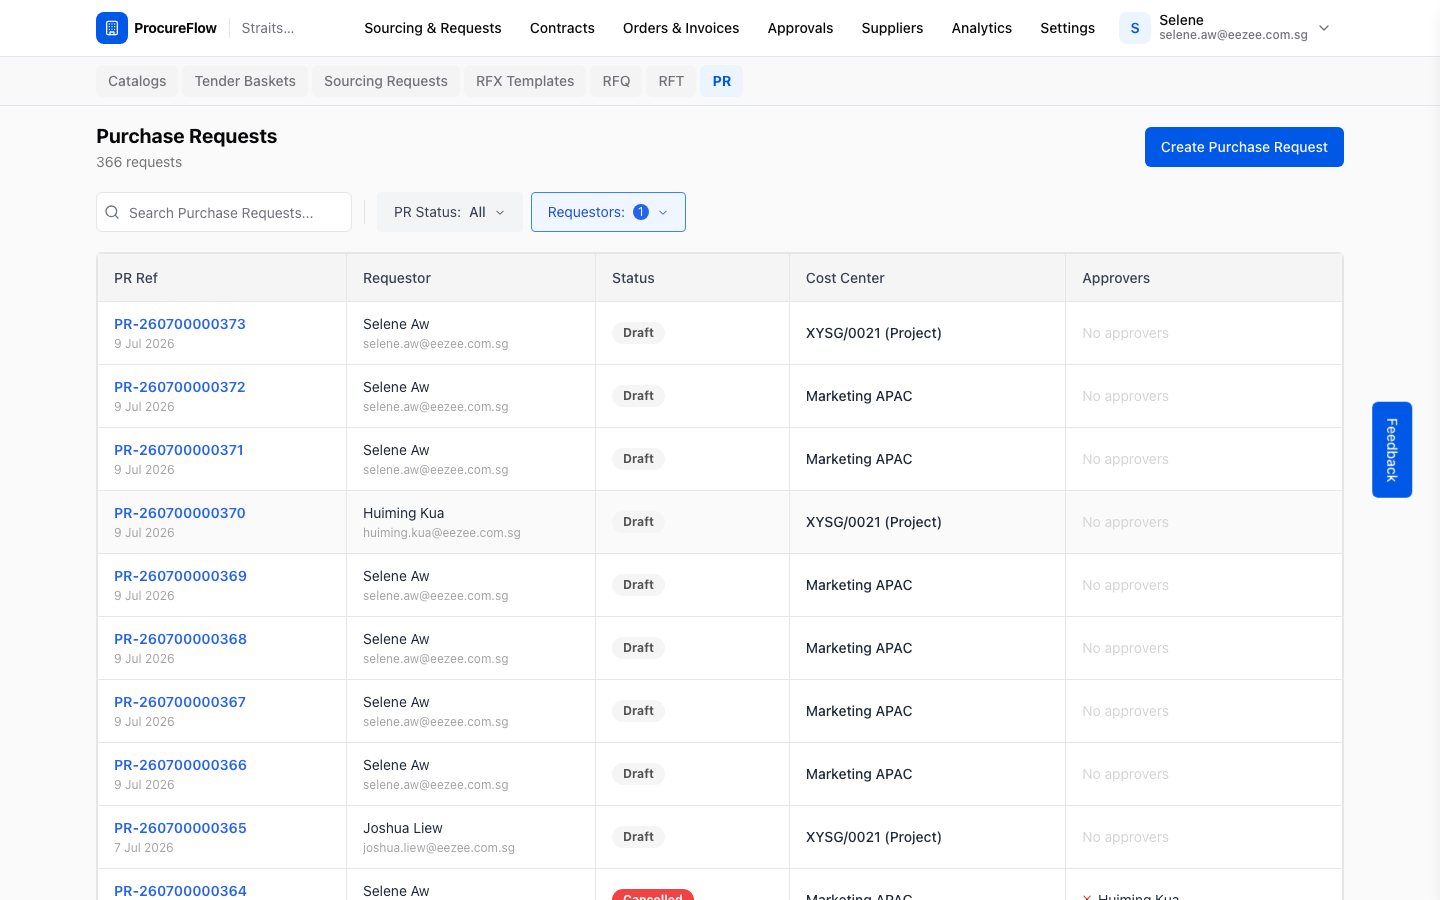Click the Joshua Liew requestor name
Screen dimensions: 1440x900
(x=403, y=828)
